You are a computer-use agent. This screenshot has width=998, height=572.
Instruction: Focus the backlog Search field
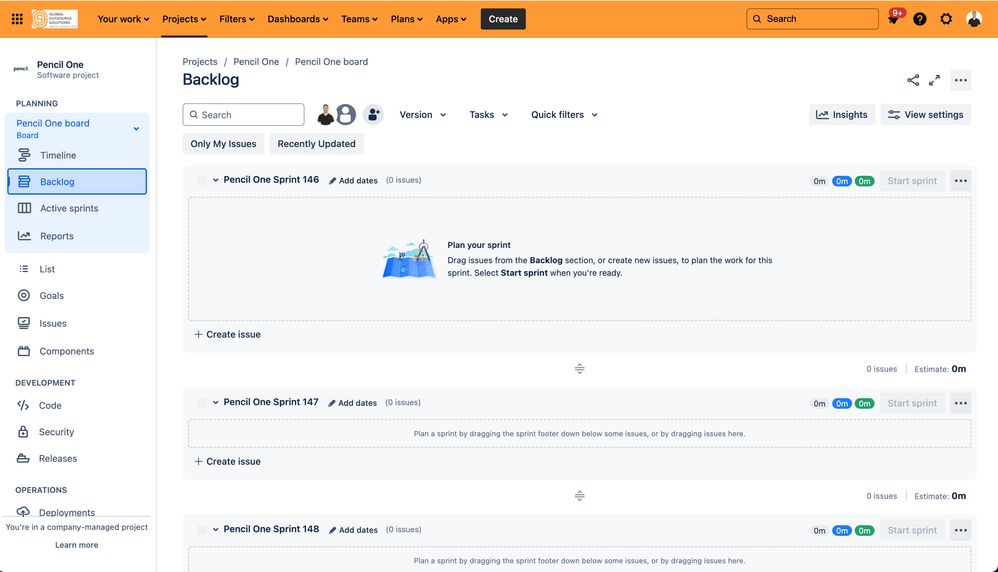click(243, 115)
